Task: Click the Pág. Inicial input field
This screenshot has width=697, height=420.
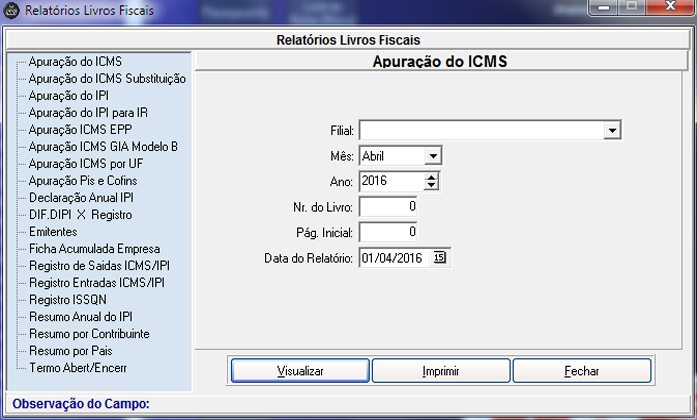Action: [388, 232]
